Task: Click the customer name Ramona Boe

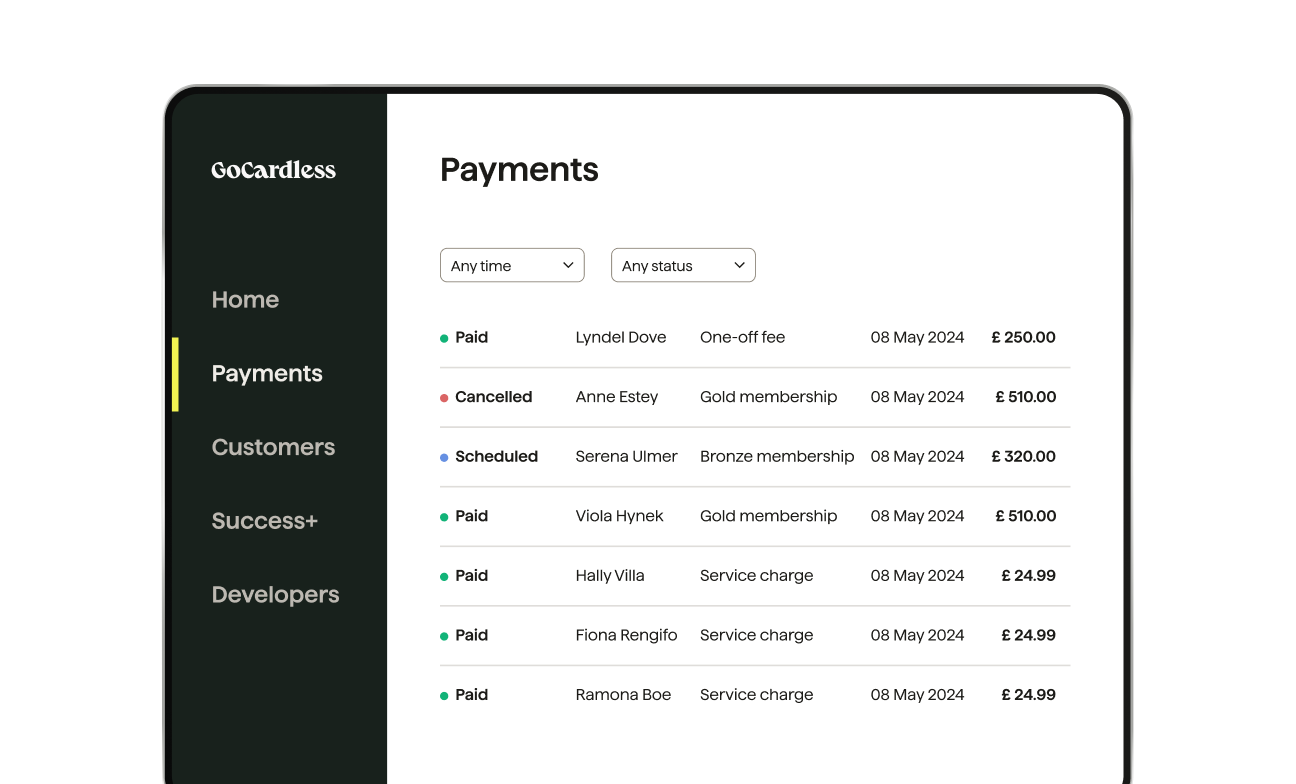Action: (623, 695)
